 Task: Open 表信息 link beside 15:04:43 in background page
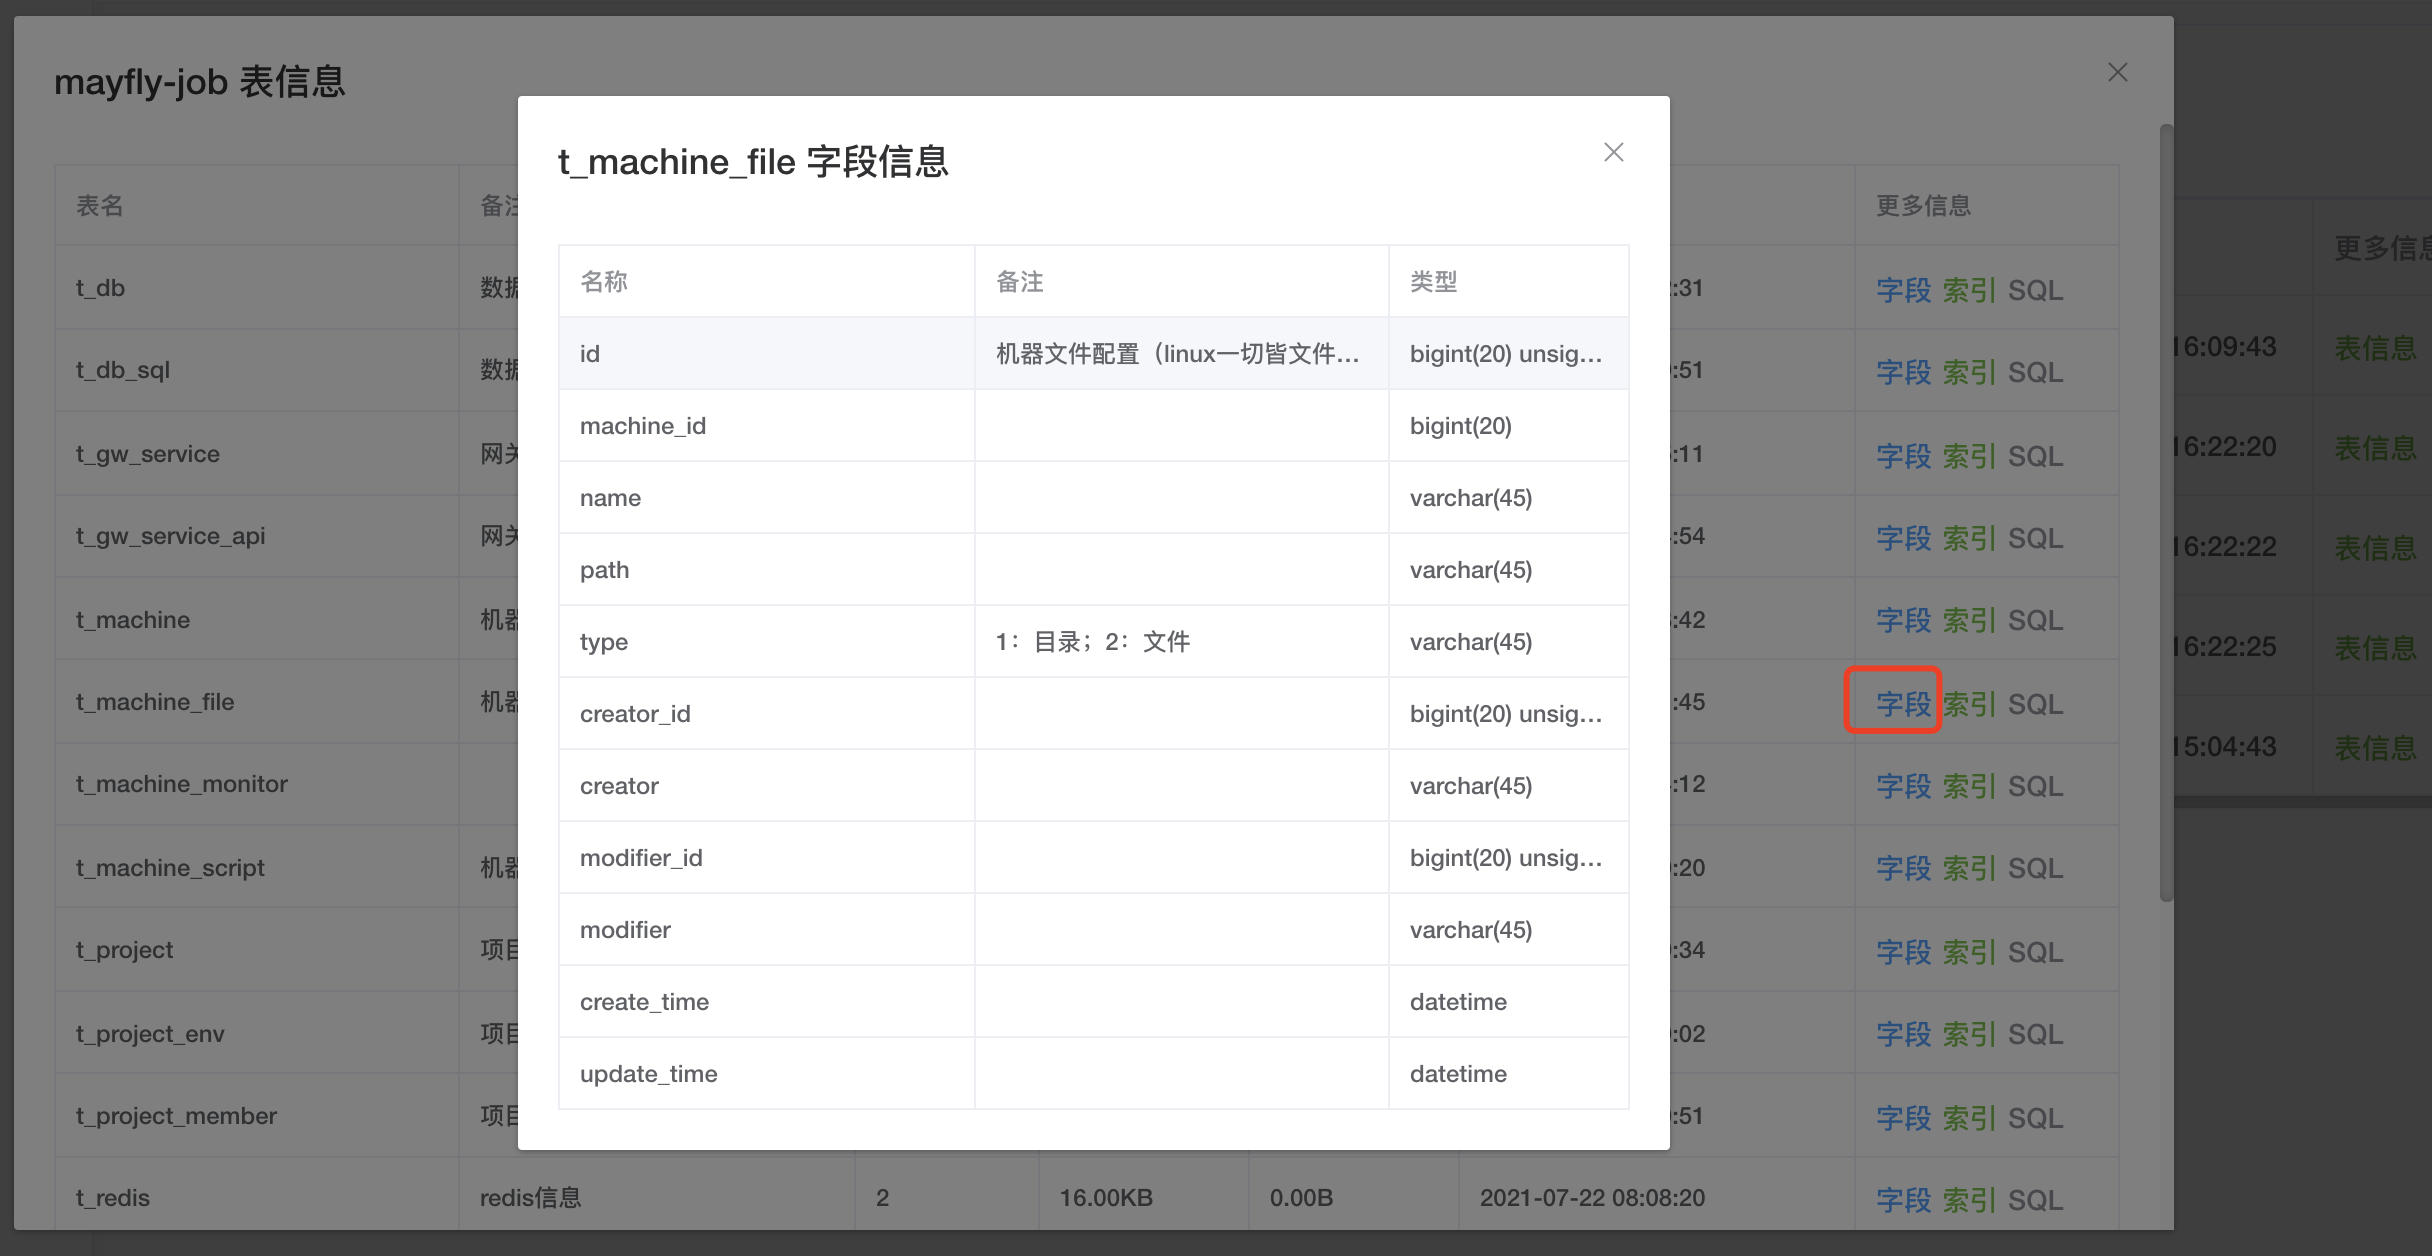[2375, 748]
